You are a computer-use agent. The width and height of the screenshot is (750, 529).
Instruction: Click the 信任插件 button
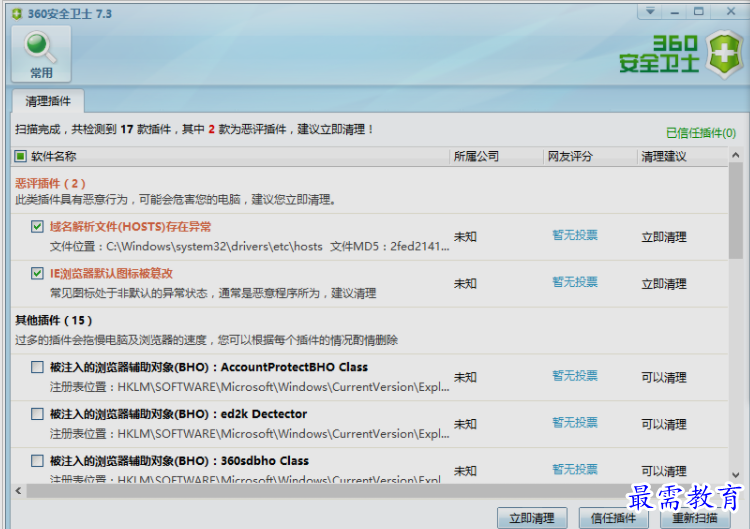click(613, 518)
